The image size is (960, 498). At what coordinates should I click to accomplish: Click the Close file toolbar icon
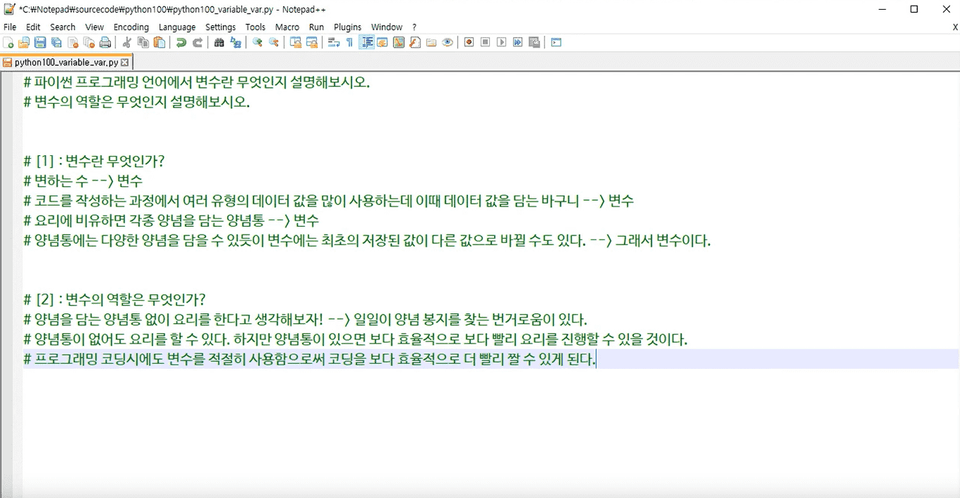(x=73, y=42)
